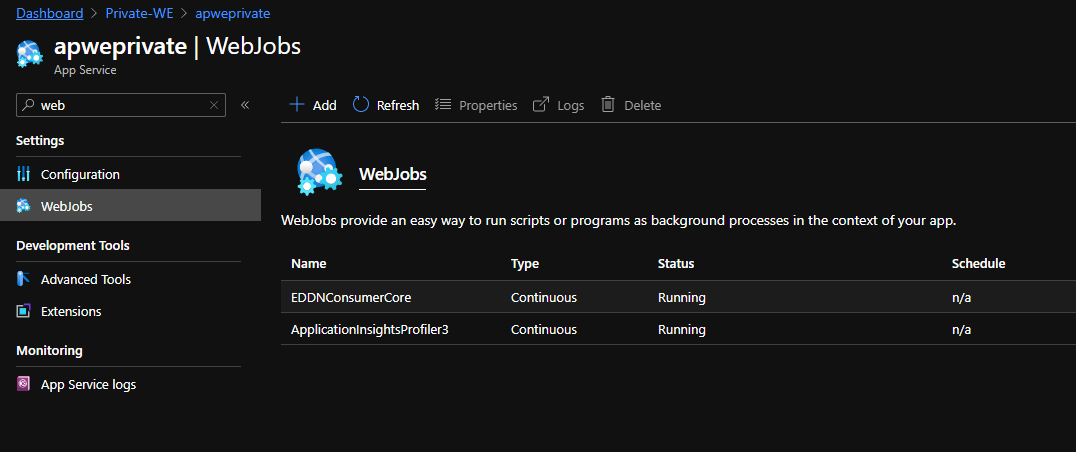Sort by the Name column header
Image resolution: width=1076 pixels, height=452 pixels.
(x=309, y=264)
